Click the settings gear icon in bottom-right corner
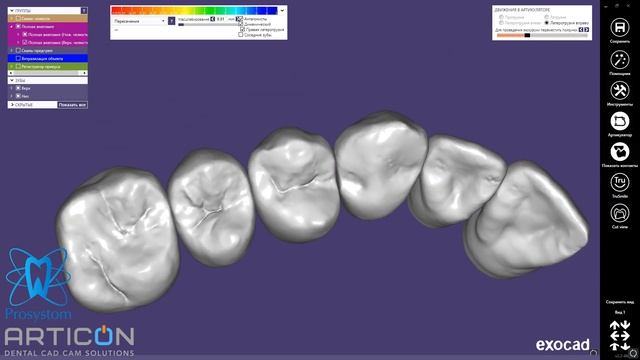The height and width of the screenshot is (360, 640). point(634,354)
